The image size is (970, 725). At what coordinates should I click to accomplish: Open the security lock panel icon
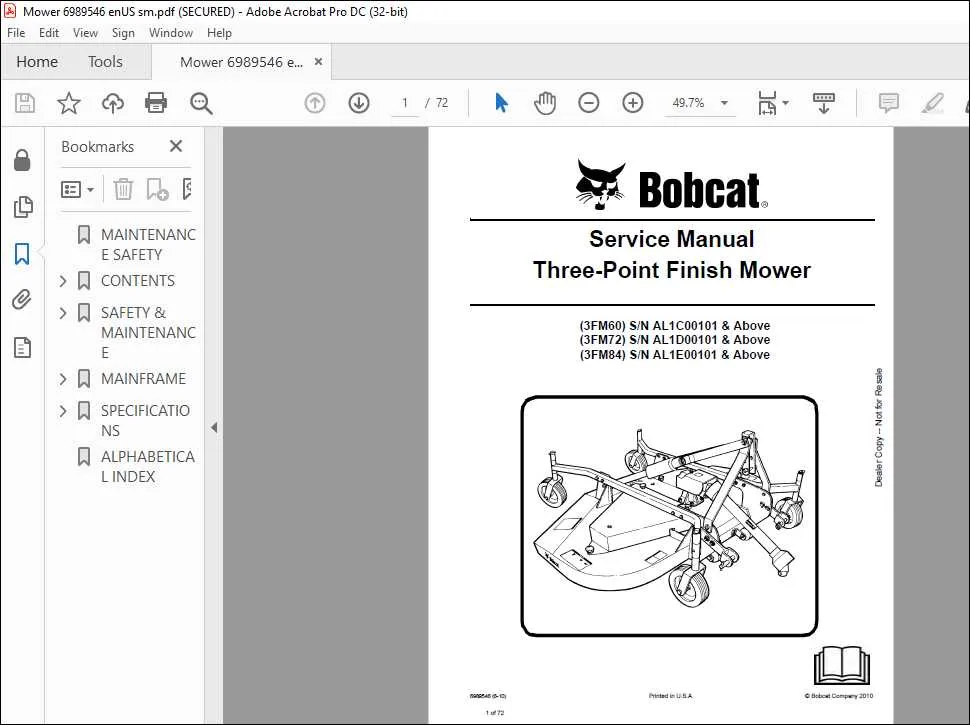[x=22, y=160]
